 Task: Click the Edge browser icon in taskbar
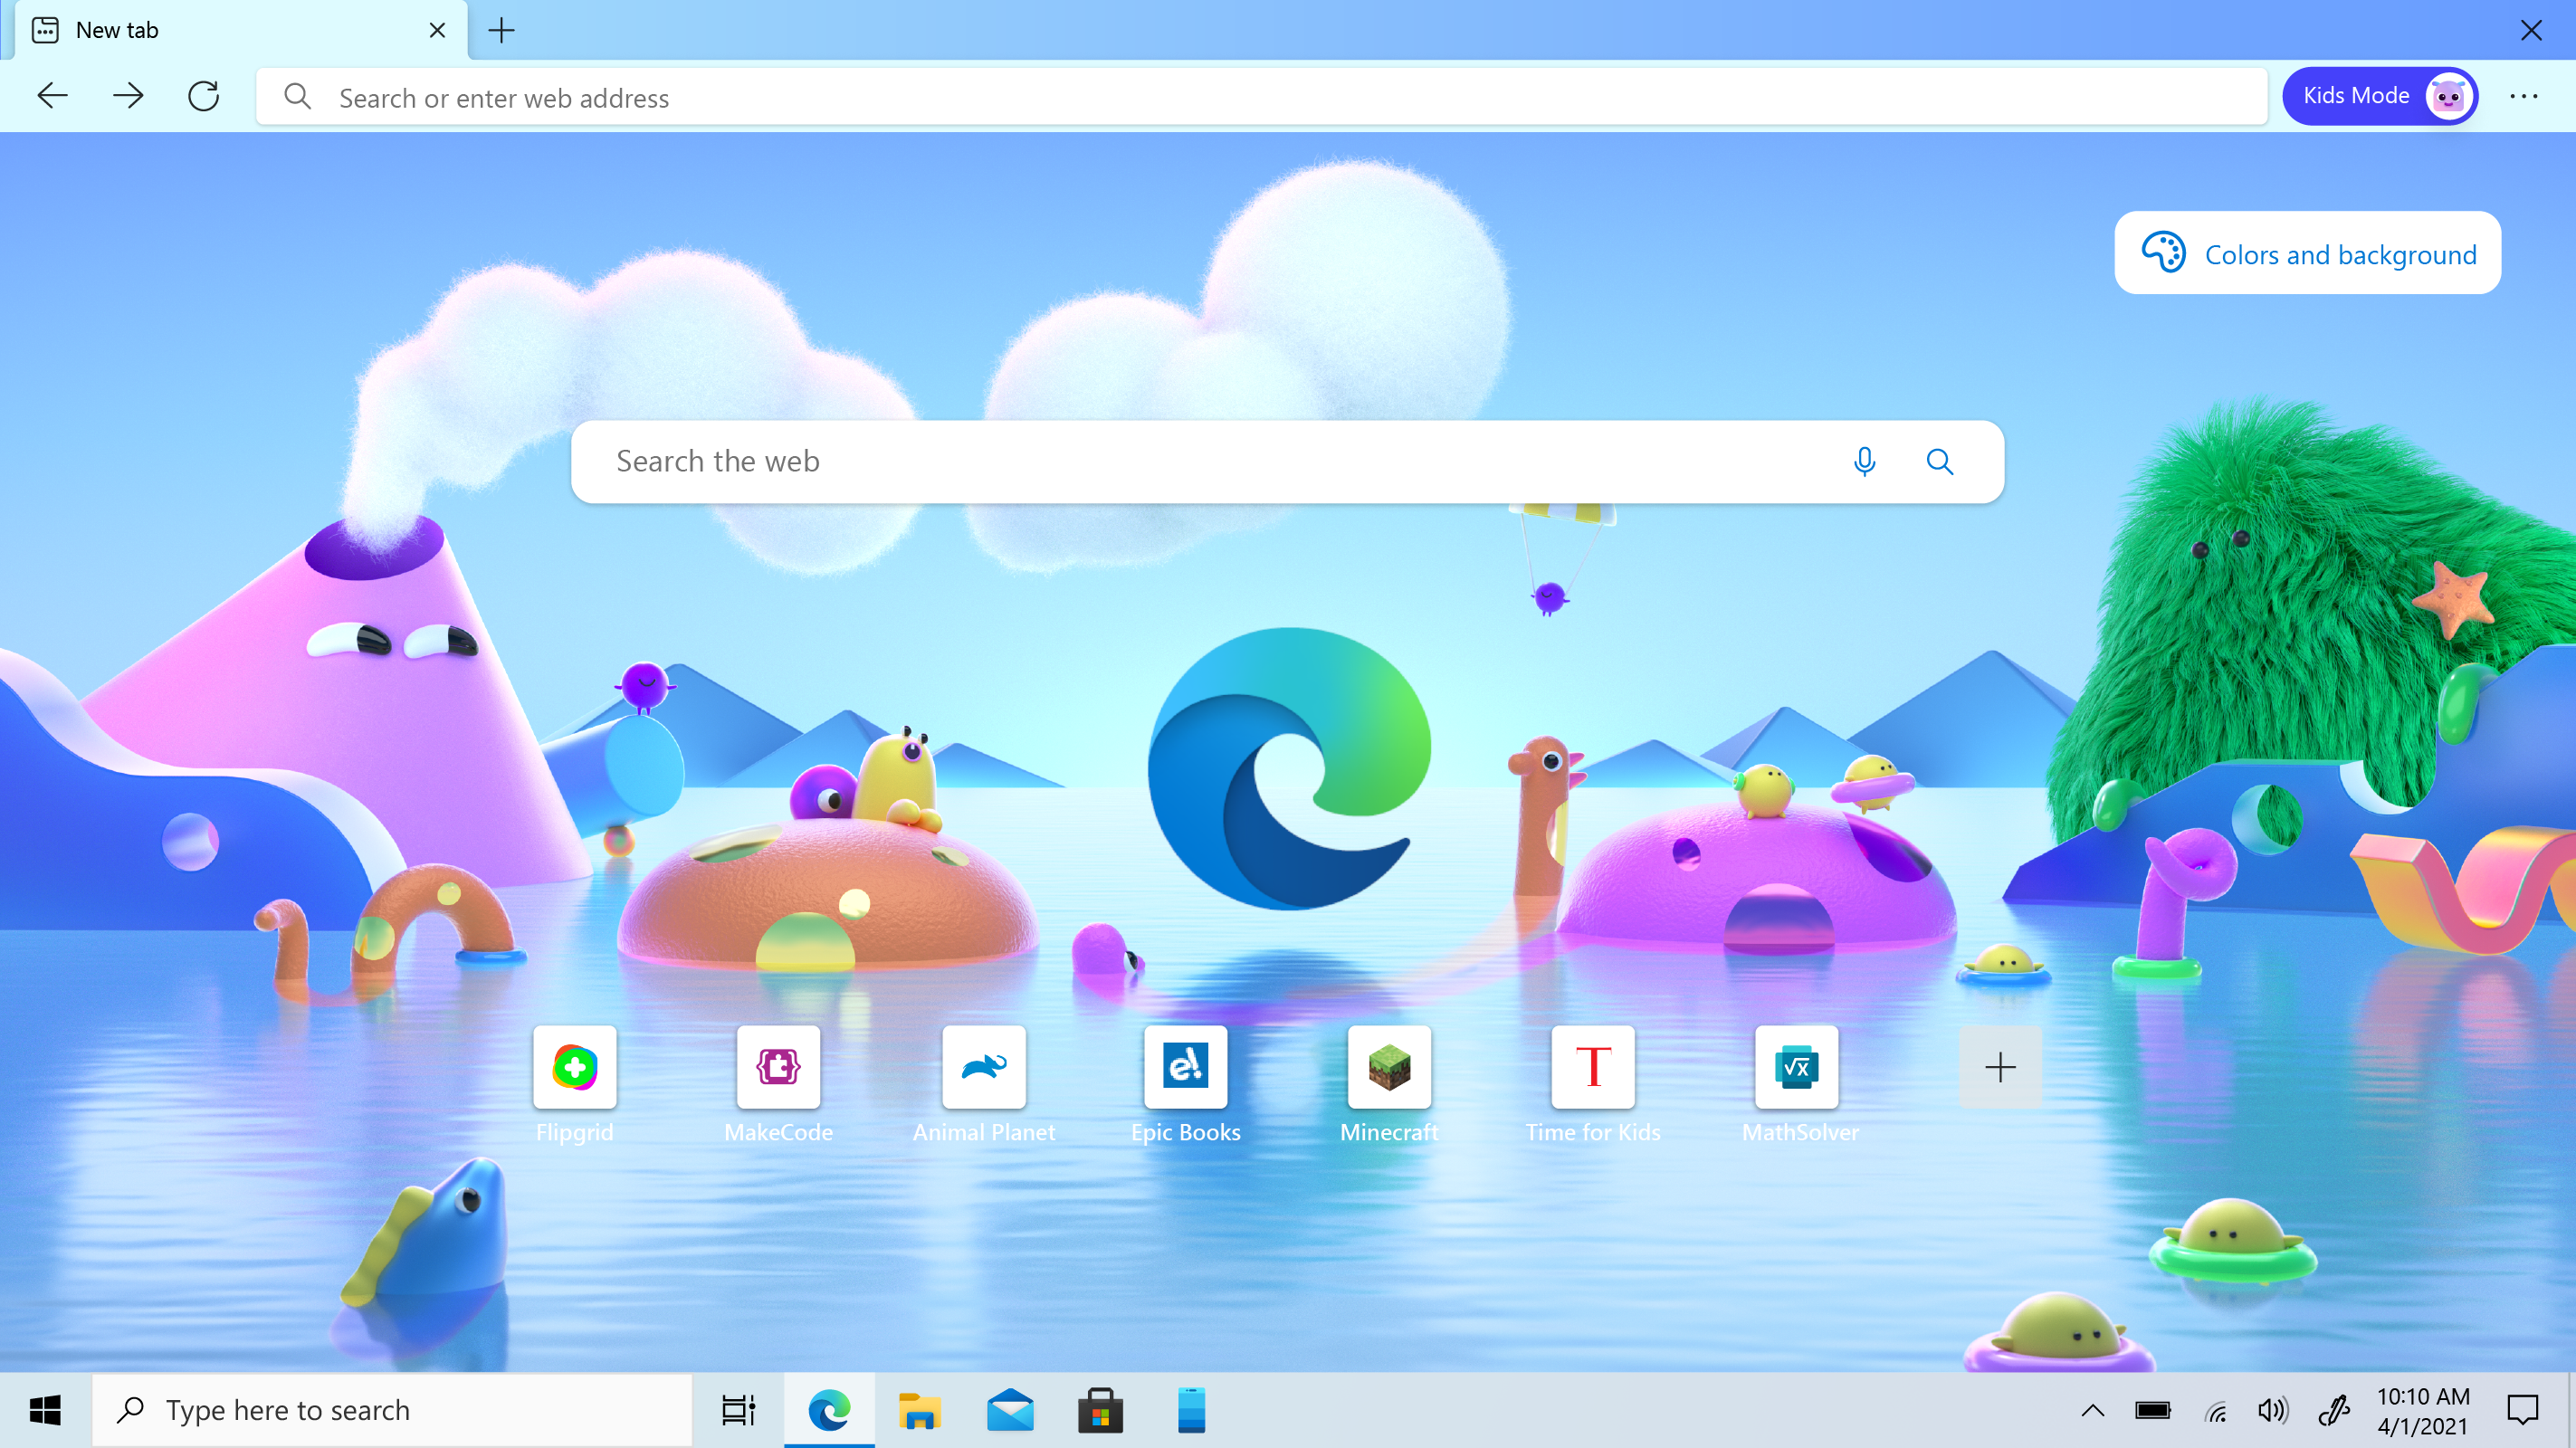(828, 1409)
